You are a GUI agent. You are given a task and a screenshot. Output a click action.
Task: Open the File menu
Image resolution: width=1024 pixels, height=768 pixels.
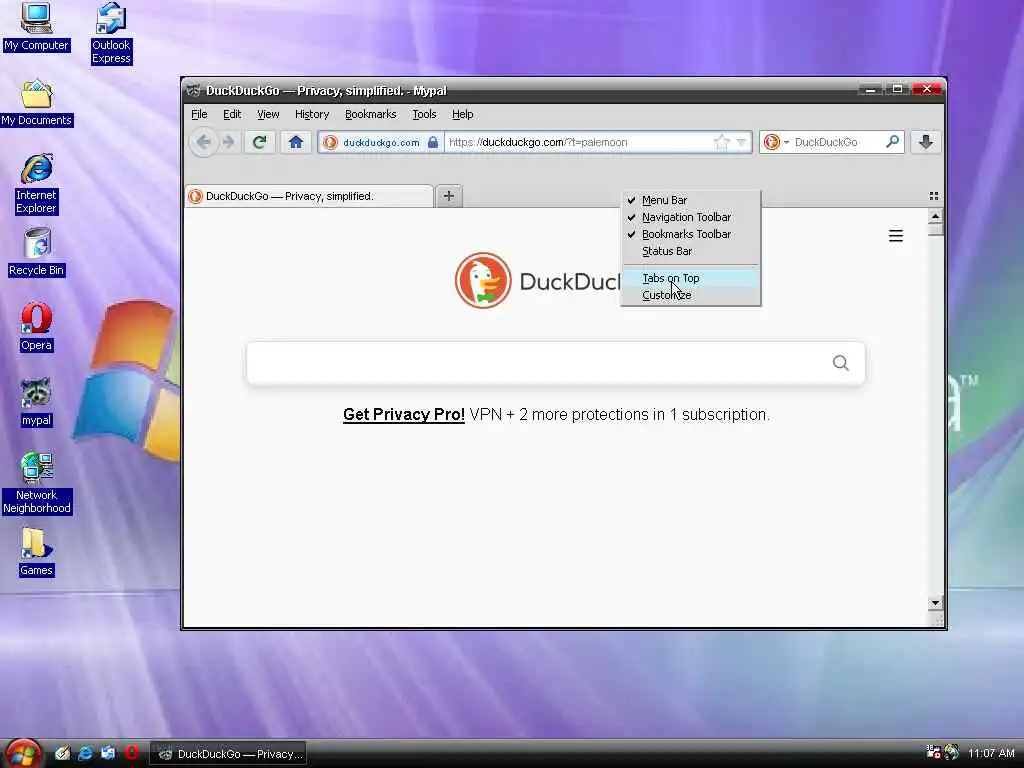click(199, 114)
